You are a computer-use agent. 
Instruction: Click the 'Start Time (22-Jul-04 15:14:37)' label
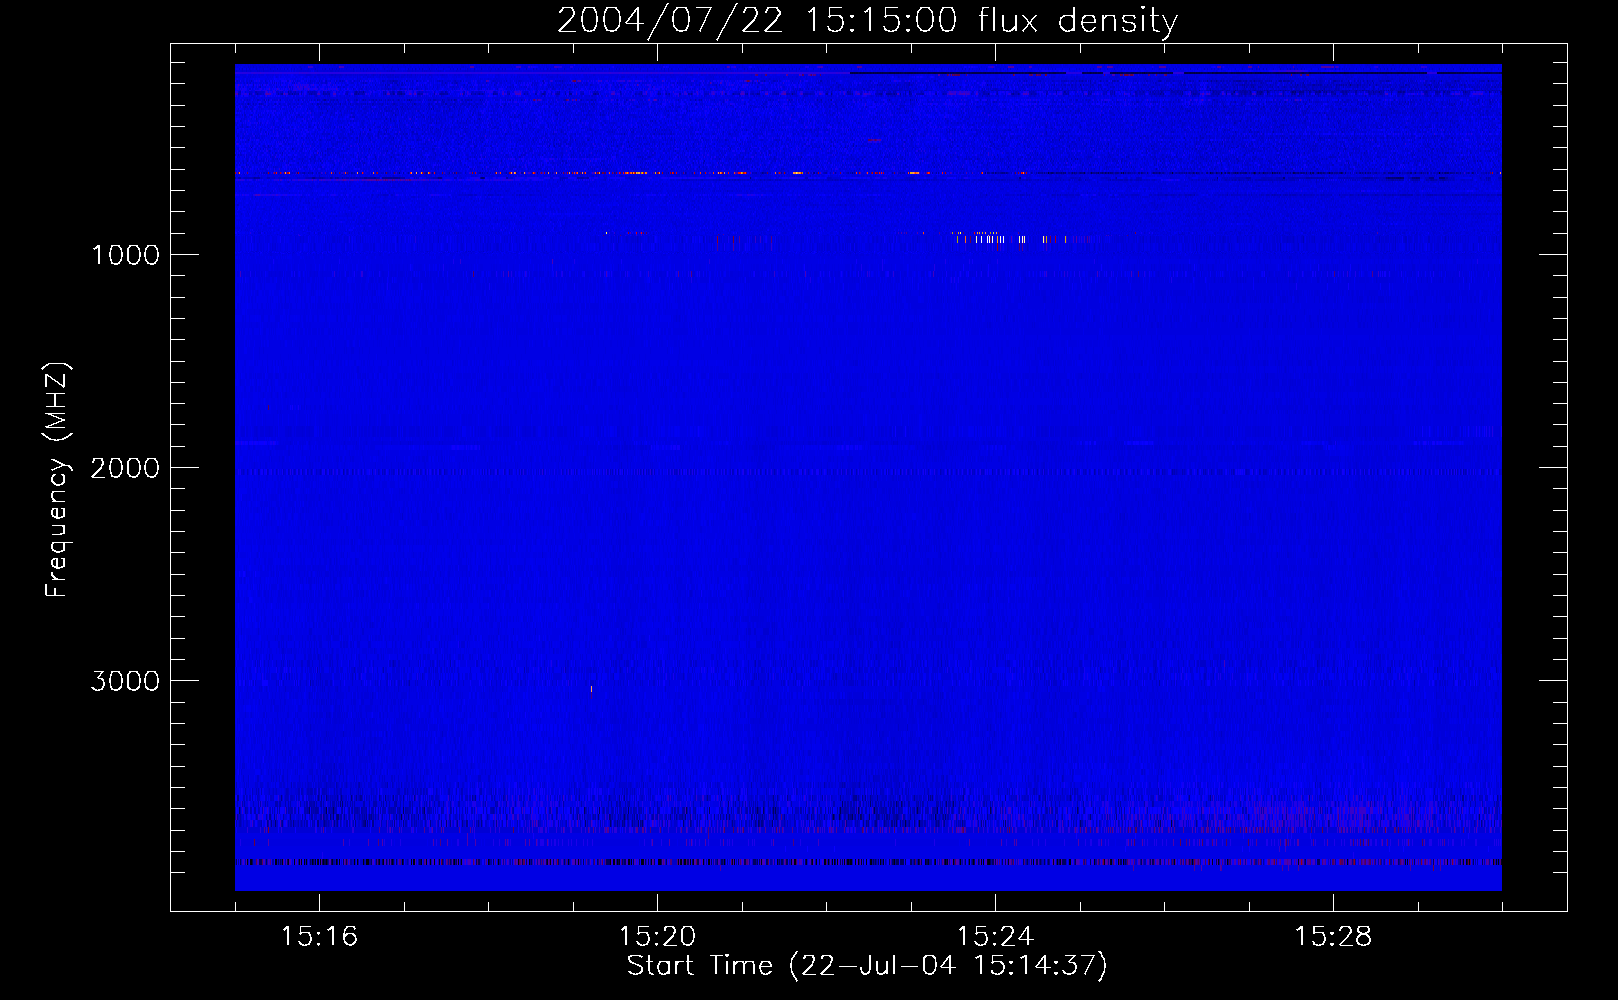click(x=867, y=966)
